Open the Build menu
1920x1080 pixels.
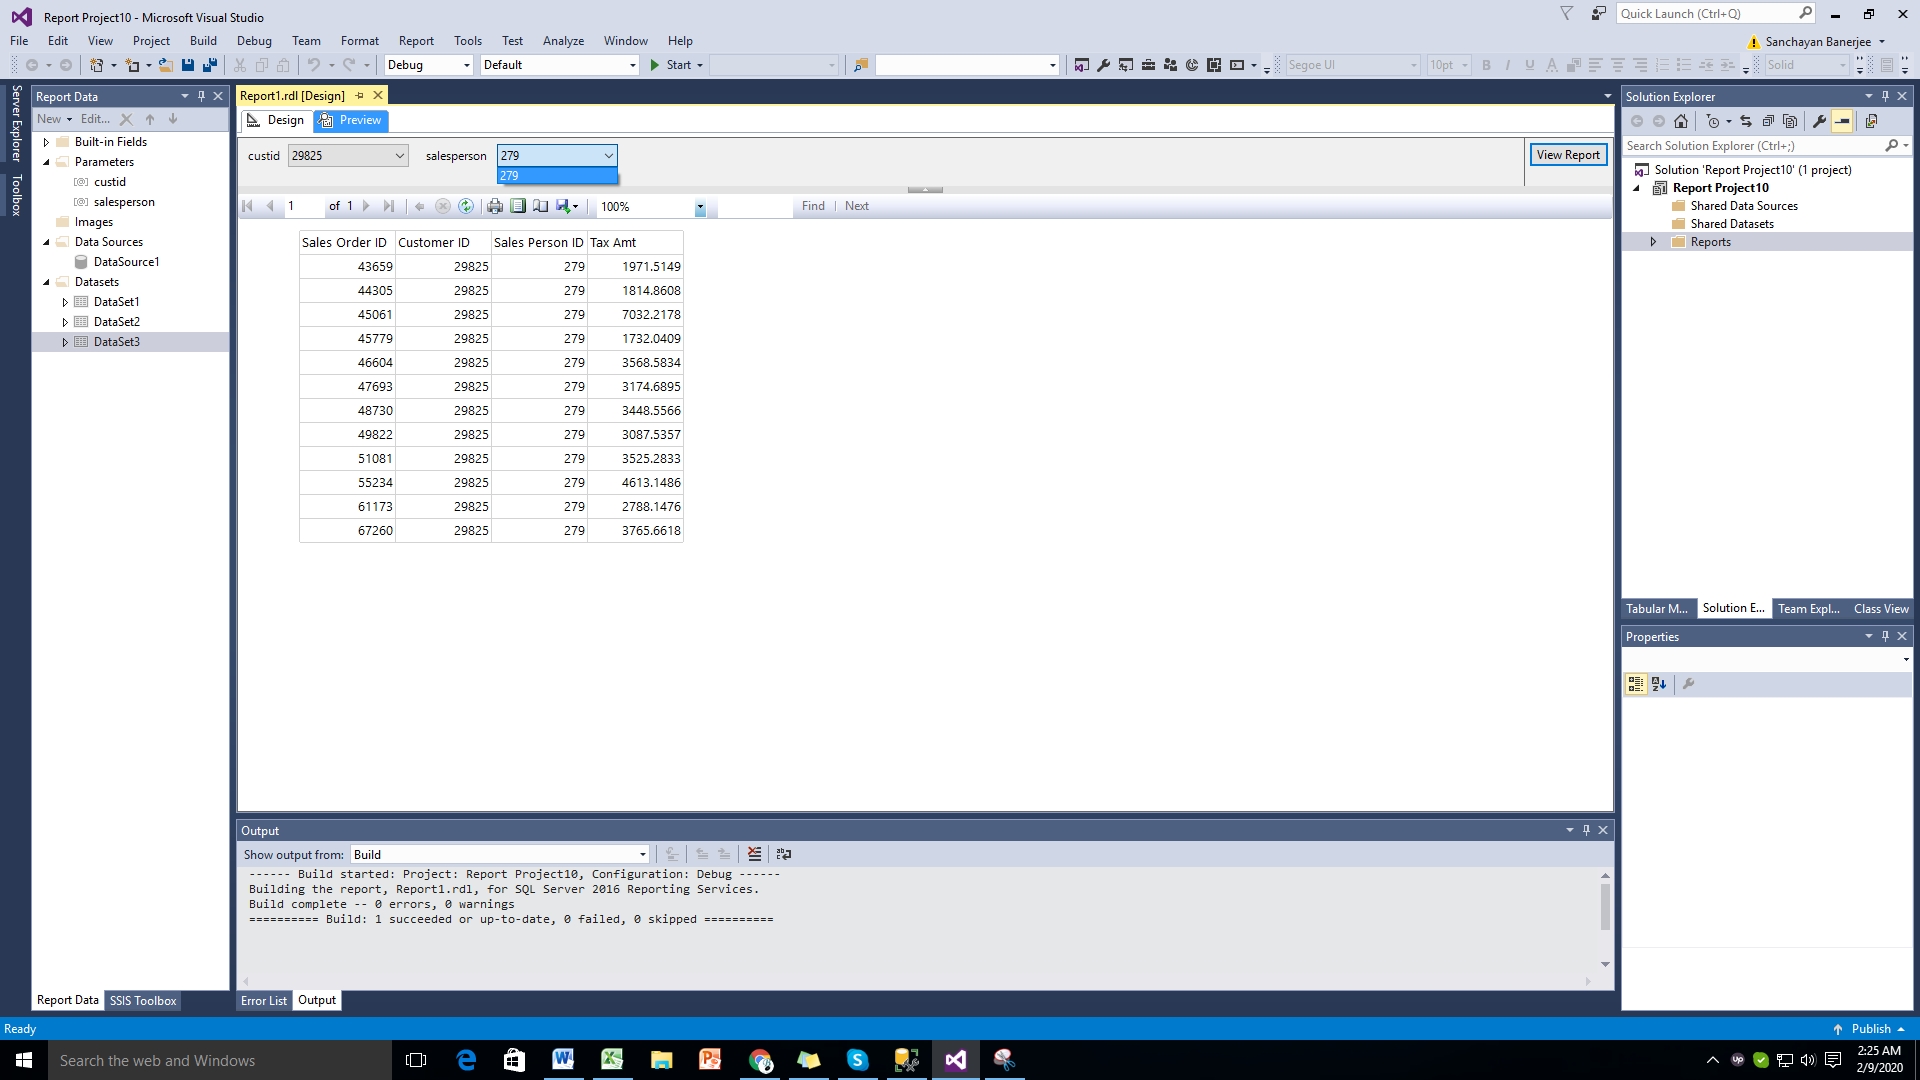click(203, 41)
